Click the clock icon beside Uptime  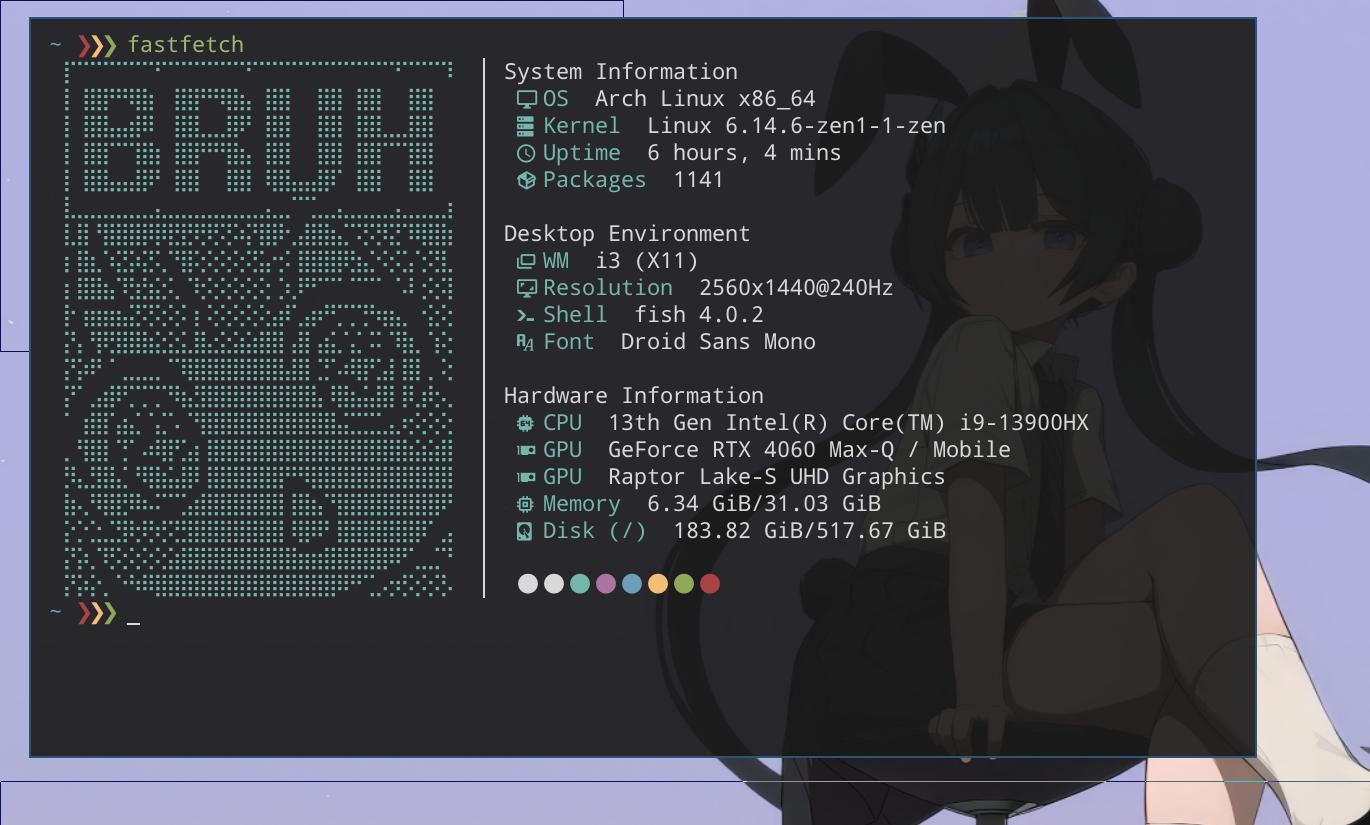(x=526, y=153)
